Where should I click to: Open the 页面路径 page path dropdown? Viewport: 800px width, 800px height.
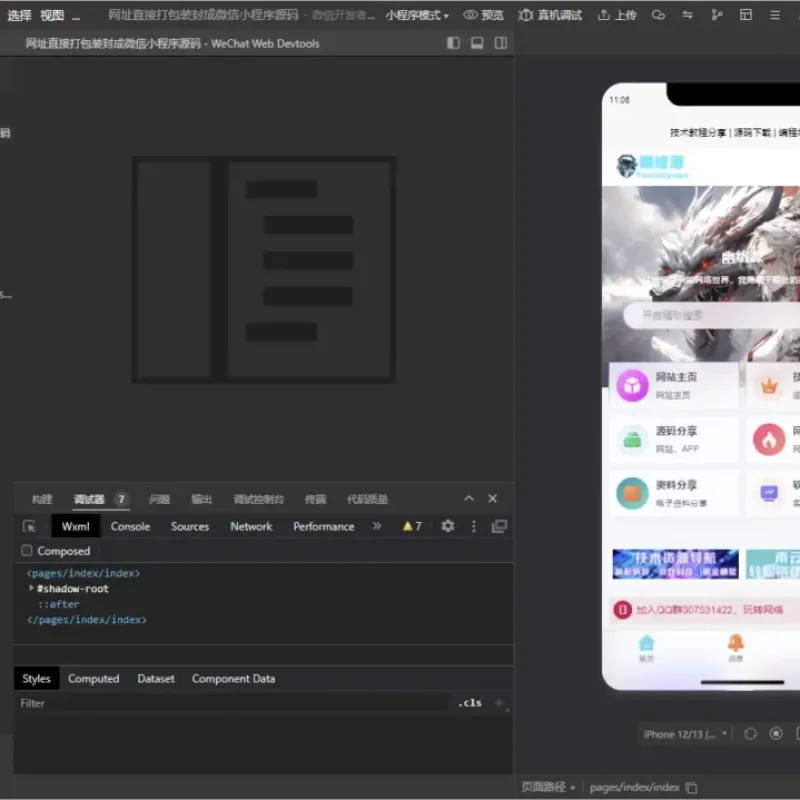[x=548, y=787]
